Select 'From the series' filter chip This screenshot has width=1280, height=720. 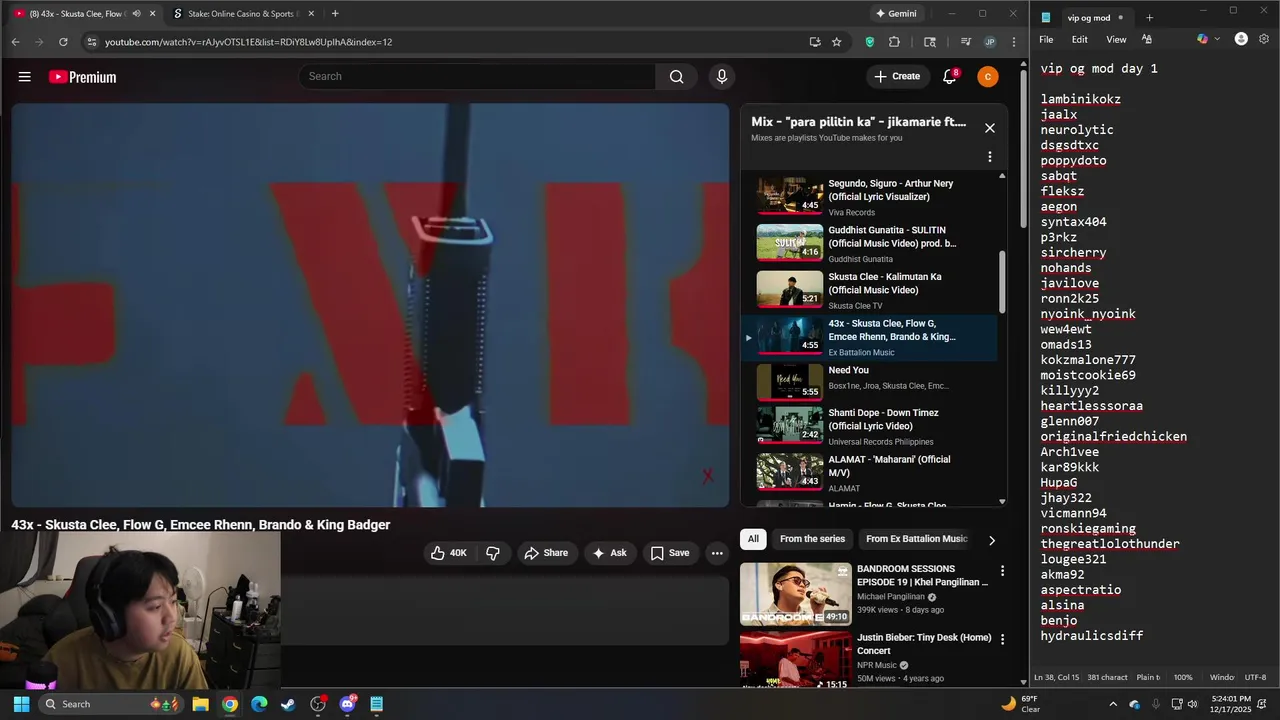click(812, 539)
